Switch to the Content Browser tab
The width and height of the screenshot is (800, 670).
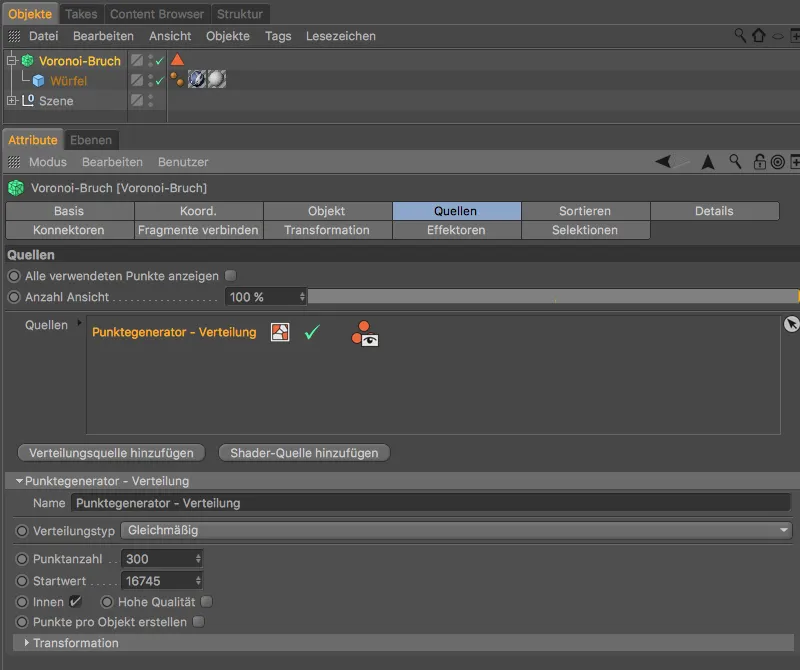(157, 14)
